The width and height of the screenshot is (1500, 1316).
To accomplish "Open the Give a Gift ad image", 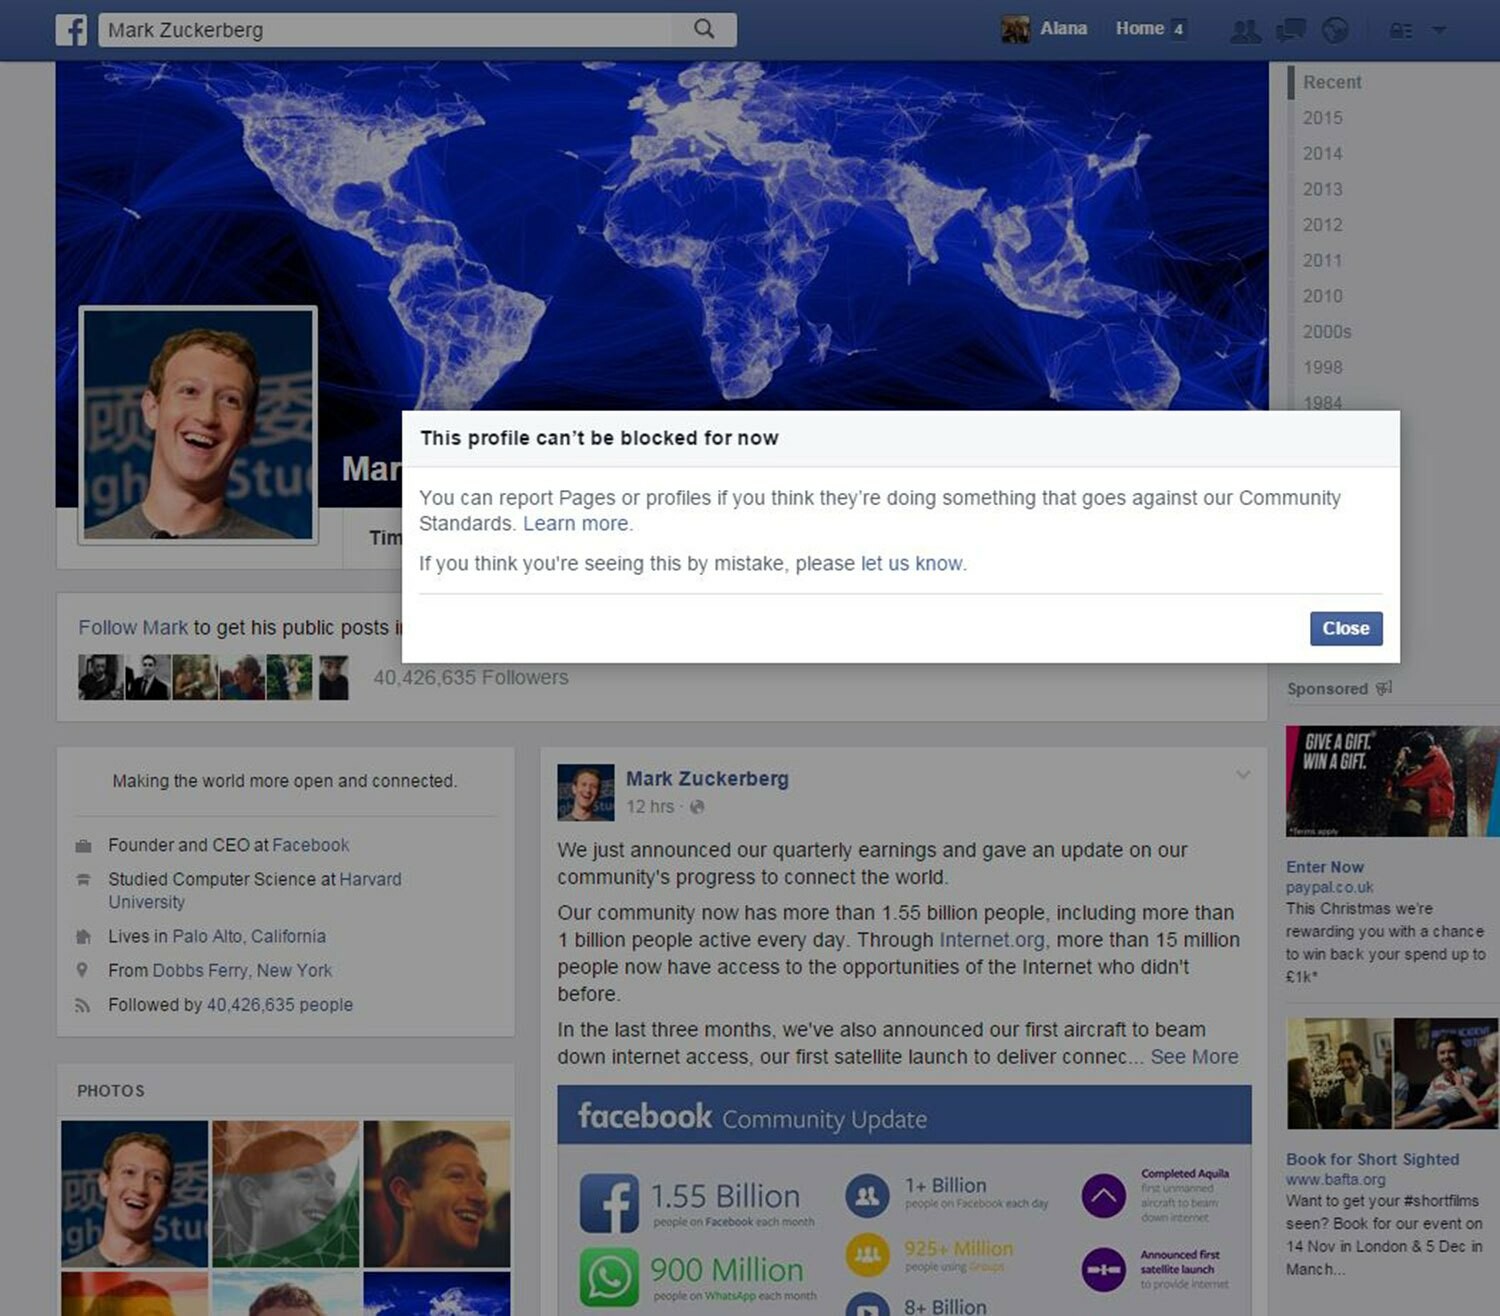I will coord(1393,781).
